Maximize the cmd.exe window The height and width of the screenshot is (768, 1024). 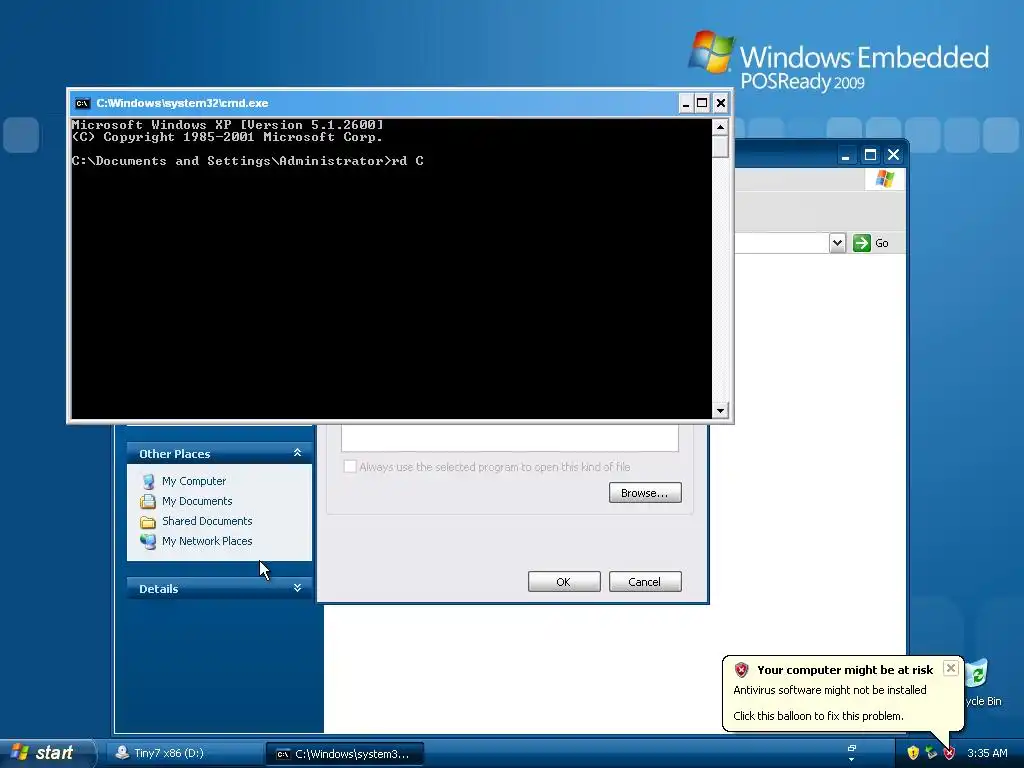[702, 103]
